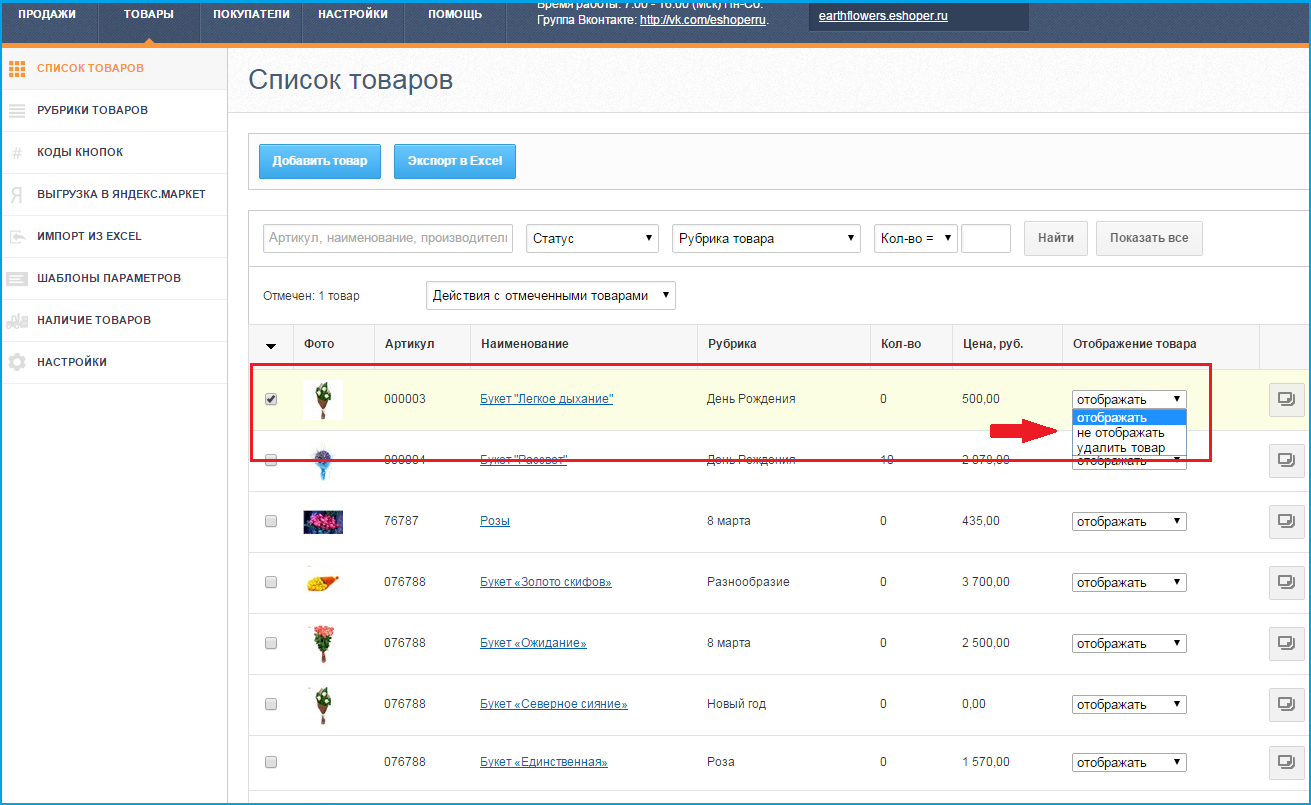Screen dimensions: 1311x805
Task: Click the Коды кнопок hash icon
Action: click(16, 153)
